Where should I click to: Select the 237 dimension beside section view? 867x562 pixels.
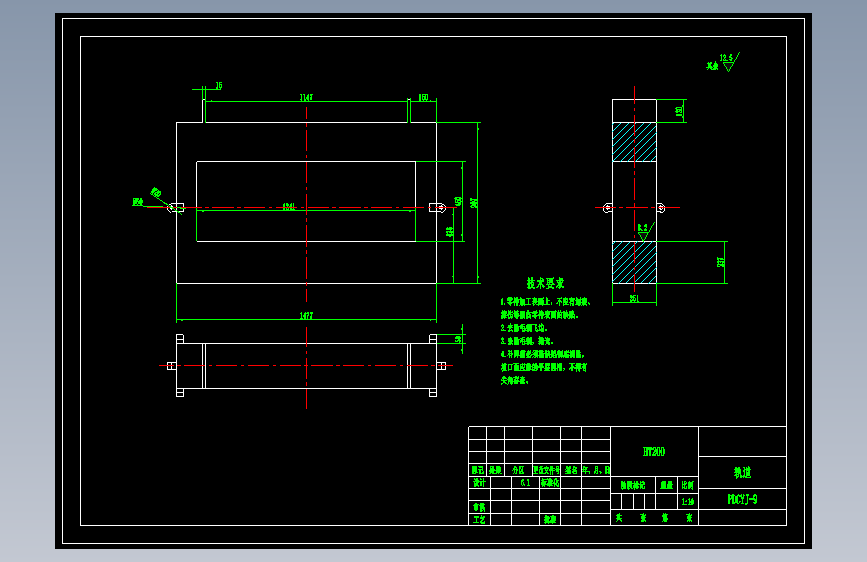[x=720, y=262]
